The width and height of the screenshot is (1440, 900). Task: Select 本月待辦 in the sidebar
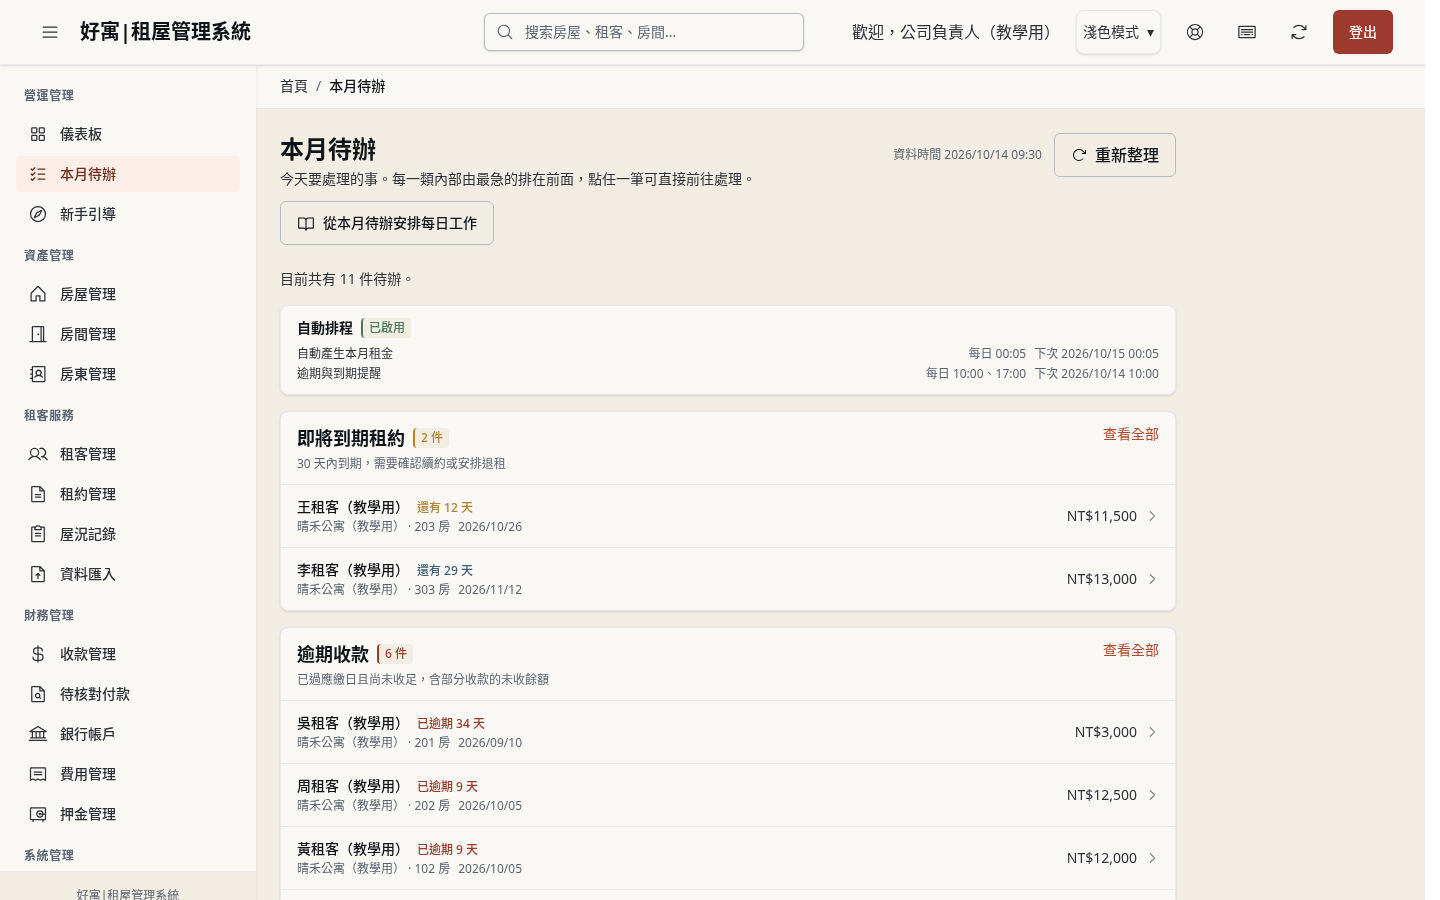tap(128, 174)
